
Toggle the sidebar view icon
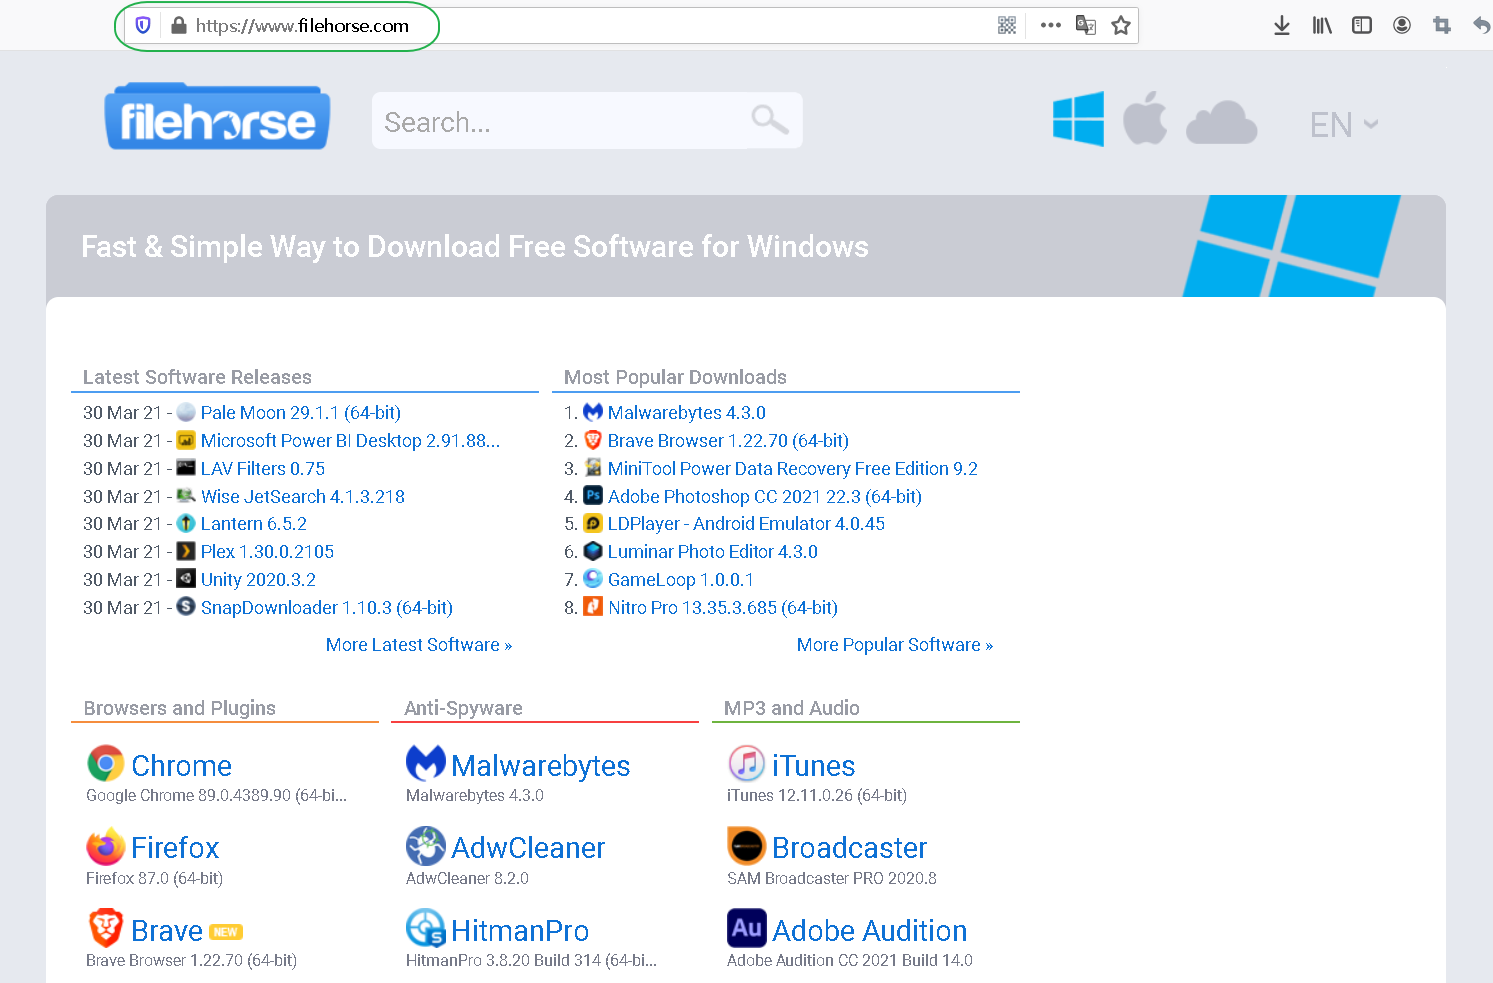1362,26
